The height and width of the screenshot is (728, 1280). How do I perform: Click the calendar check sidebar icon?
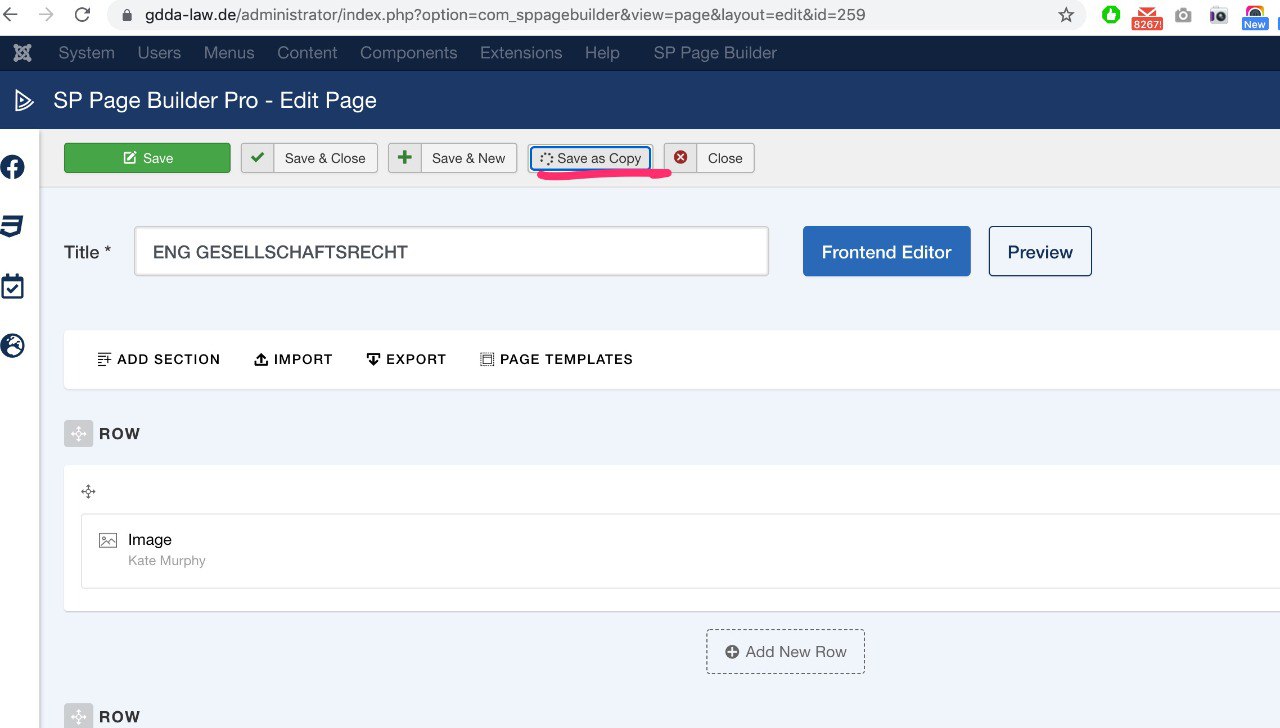click(12, 287)
